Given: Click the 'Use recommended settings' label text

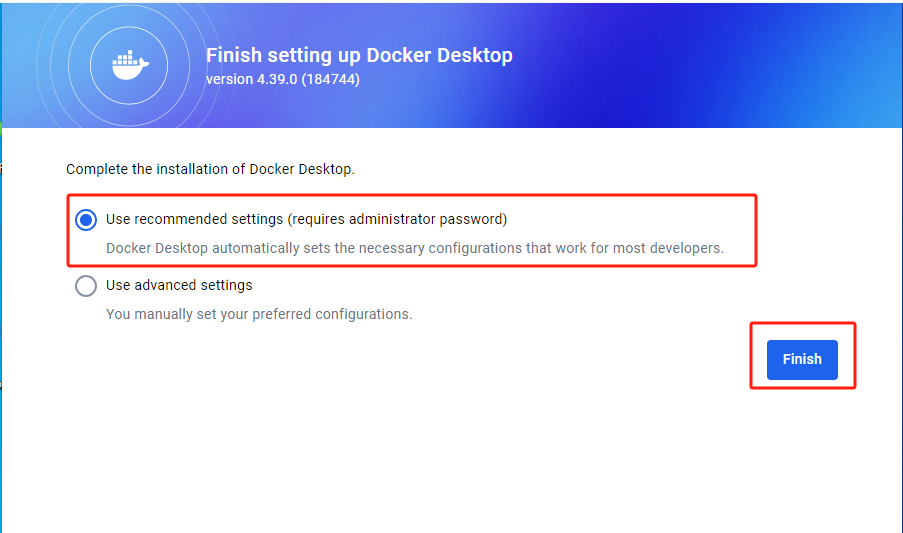Looking at the screenshot, I should (195, 219).
